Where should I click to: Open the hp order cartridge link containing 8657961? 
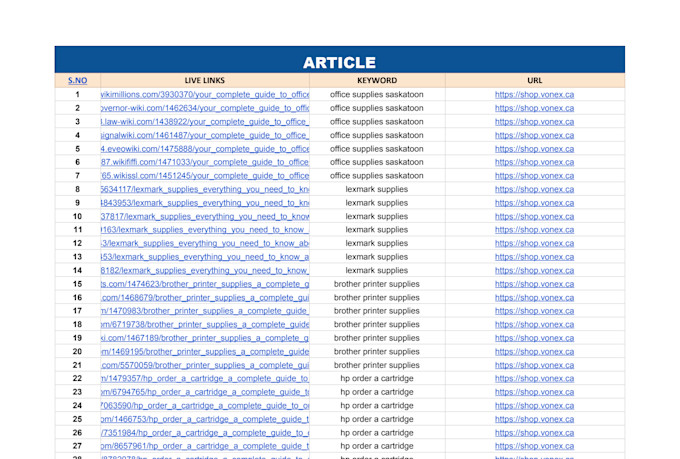point(205,446)
